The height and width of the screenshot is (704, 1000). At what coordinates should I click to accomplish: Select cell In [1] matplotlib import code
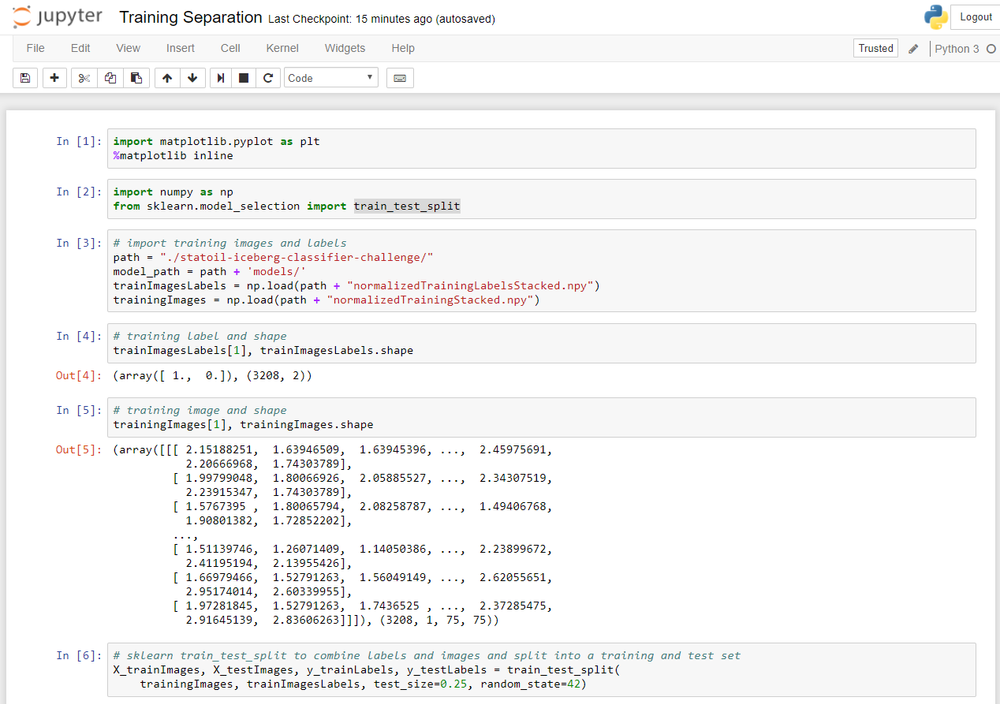click(541, 149)
